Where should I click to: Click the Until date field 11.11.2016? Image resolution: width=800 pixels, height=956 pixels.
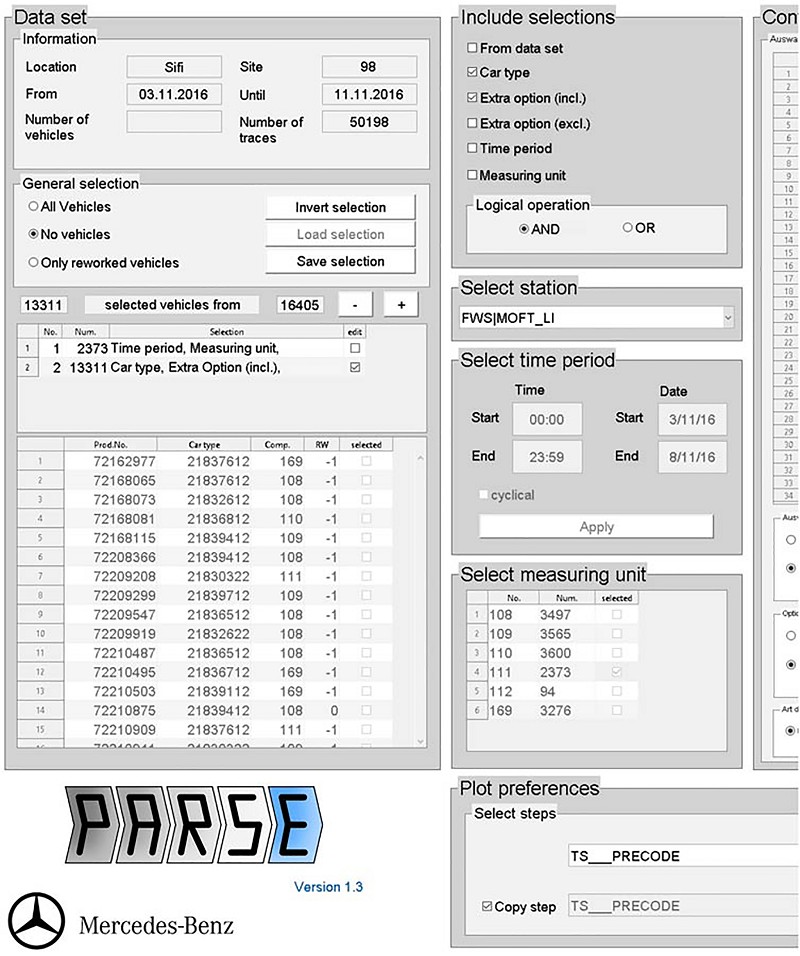click(x=369, y=95)
